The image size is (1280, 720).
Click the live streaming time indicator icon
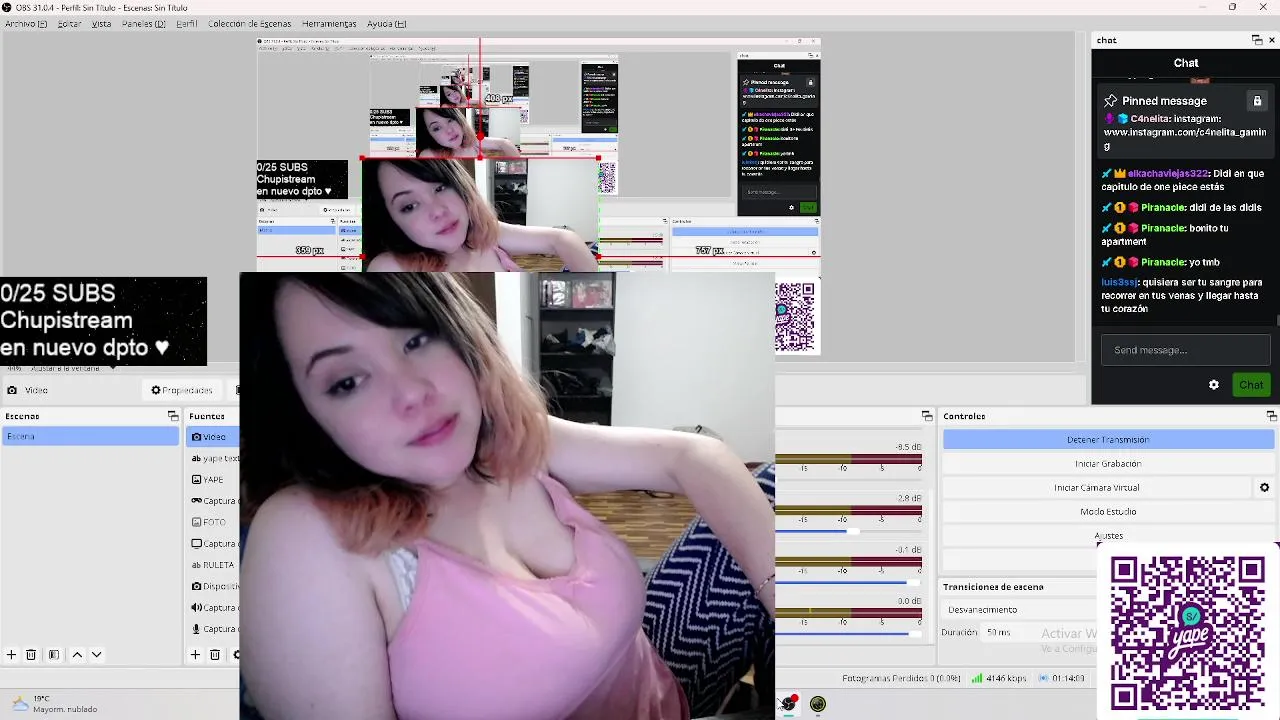(x=1043, y=678)
